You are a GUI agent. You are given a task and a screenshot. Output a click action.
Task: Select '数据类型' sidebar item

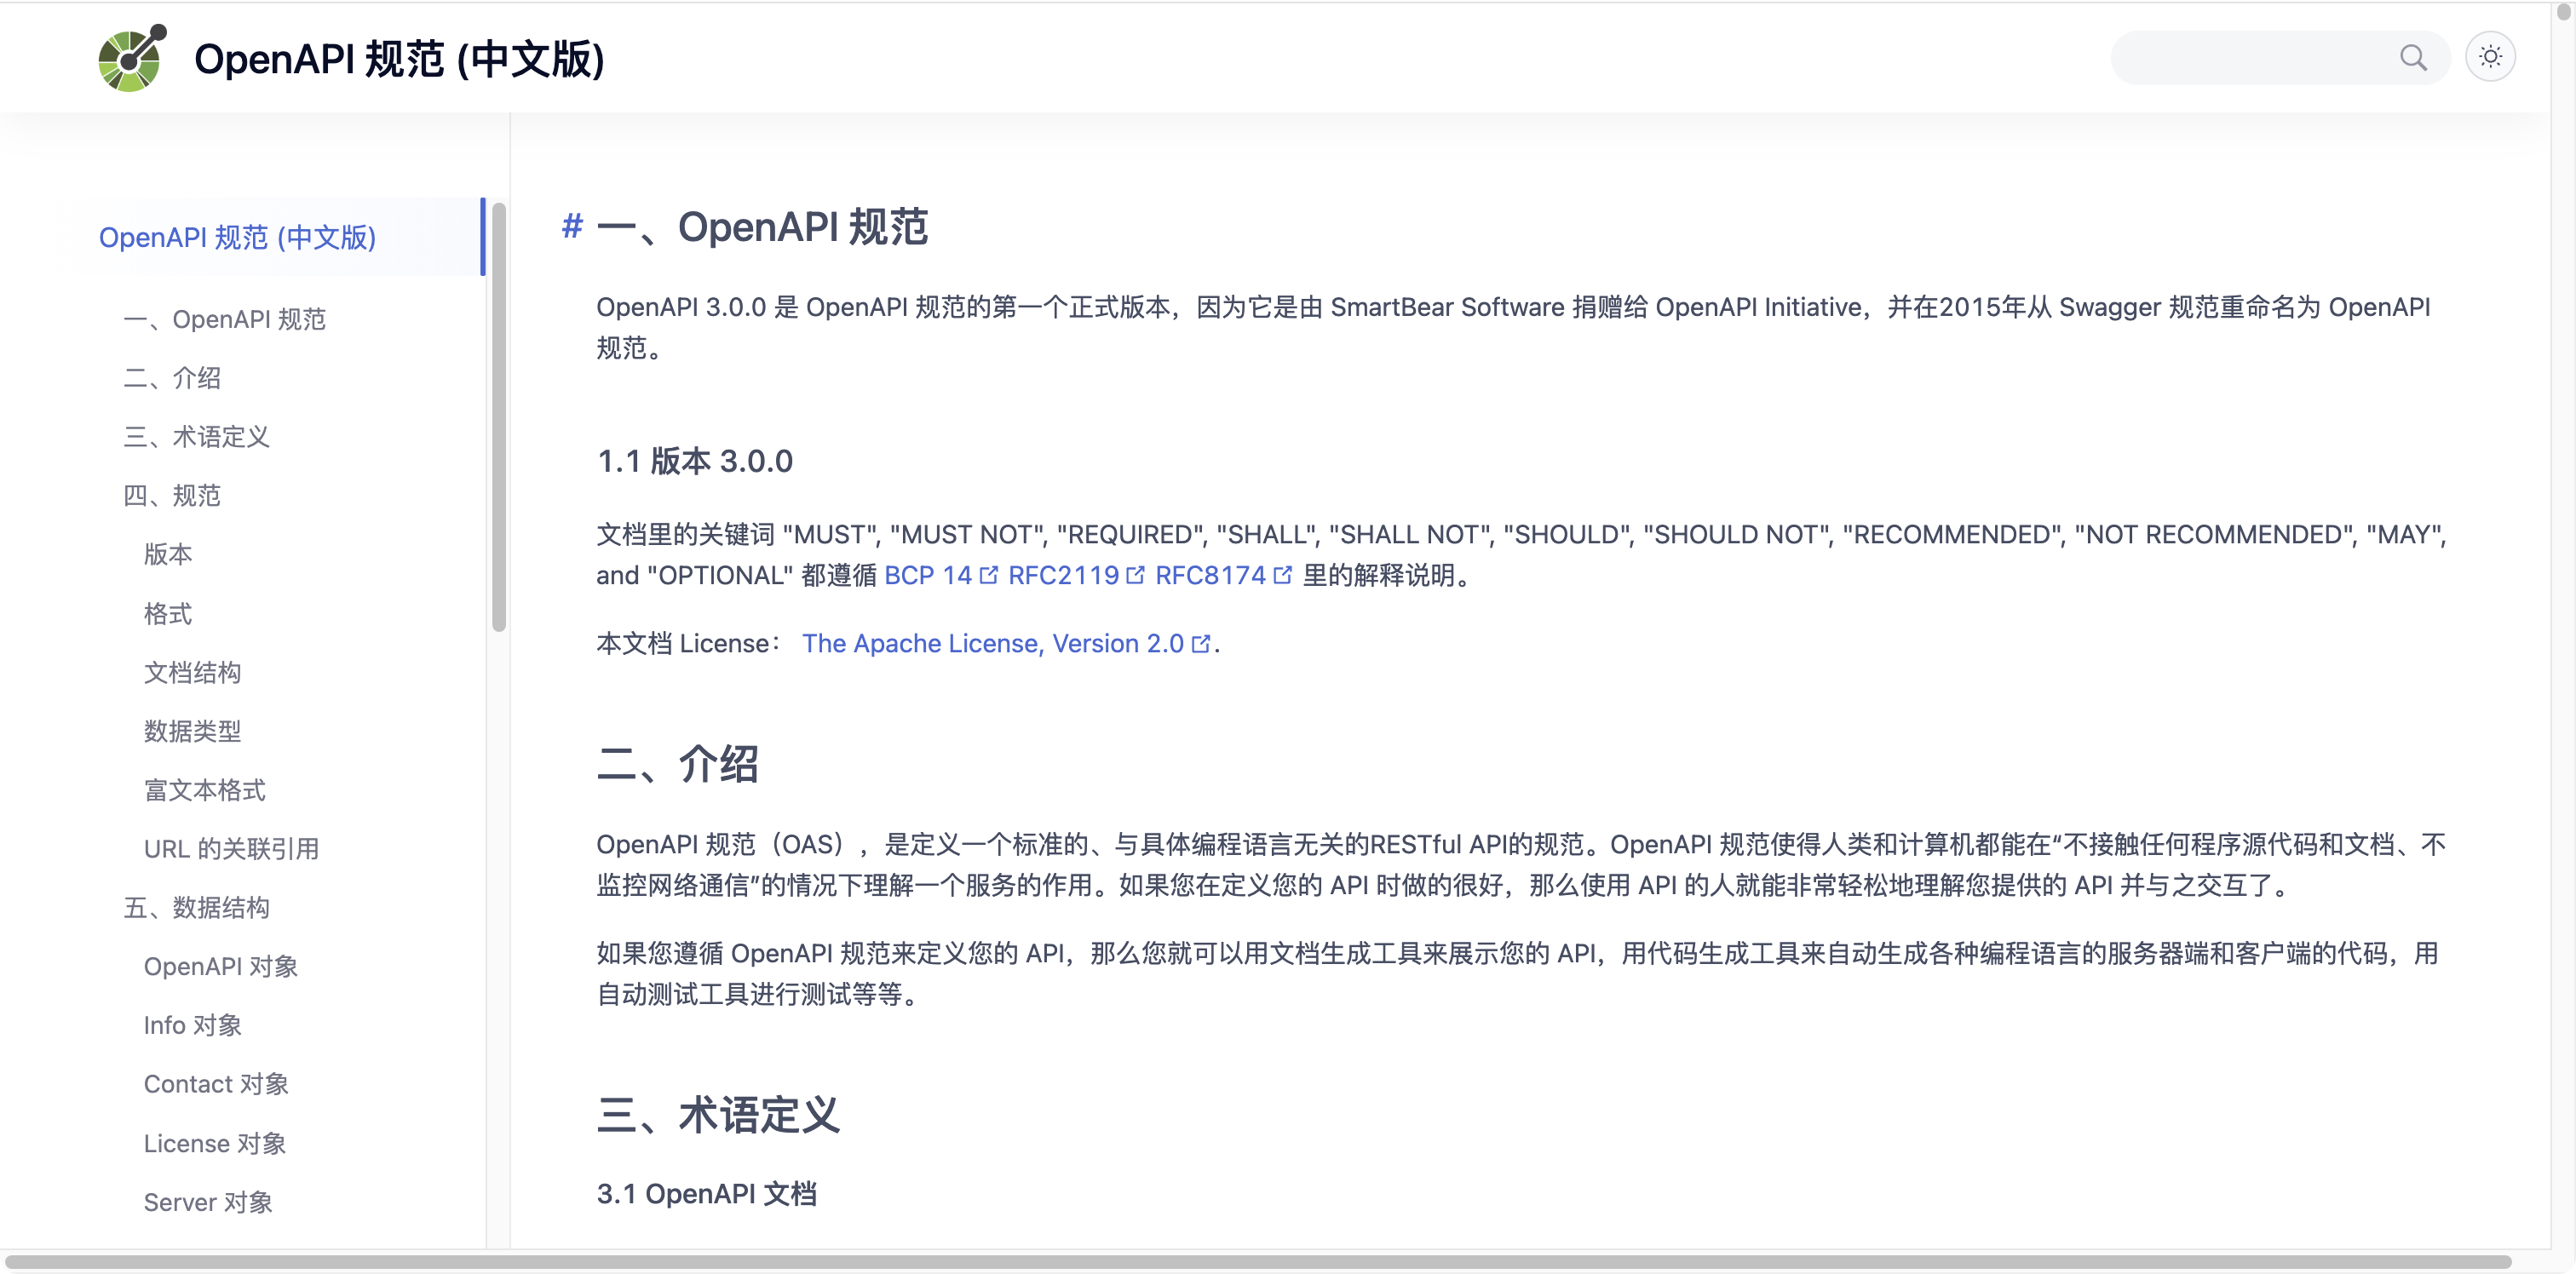pyautogui.click(x=193, y=731)
